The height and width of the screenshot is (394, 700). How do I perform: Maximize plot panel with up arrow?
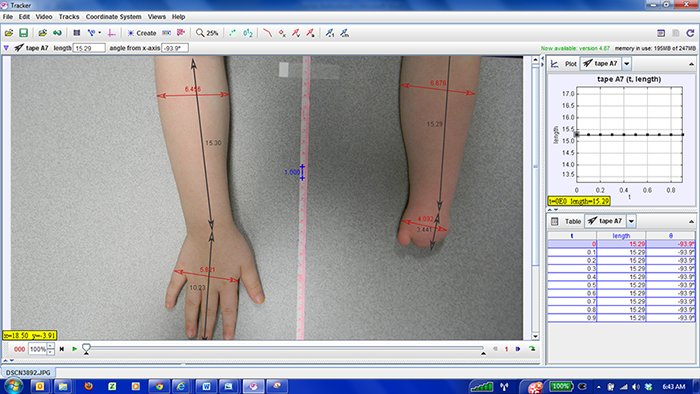(x=691, y=64)
